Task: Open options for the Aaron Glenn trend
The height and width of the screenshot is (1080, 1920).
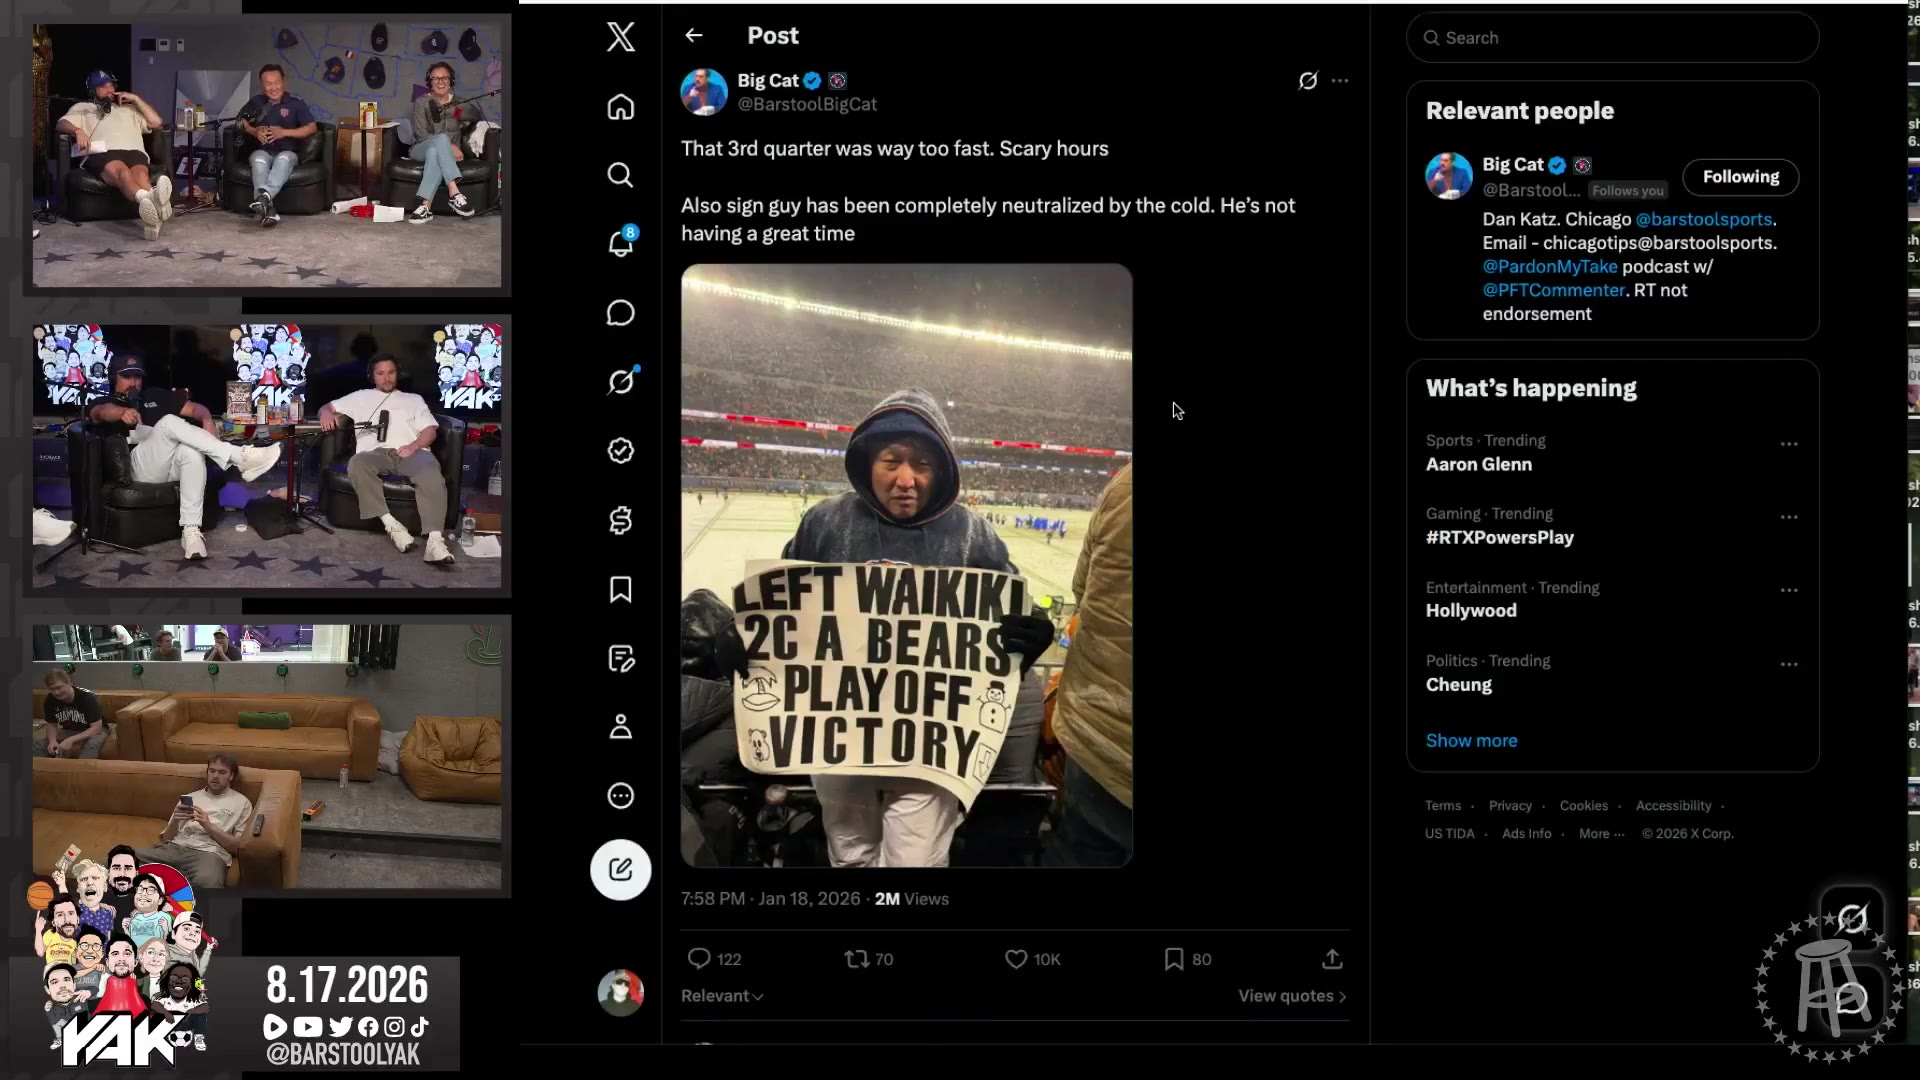Action: click(1789, 444)
